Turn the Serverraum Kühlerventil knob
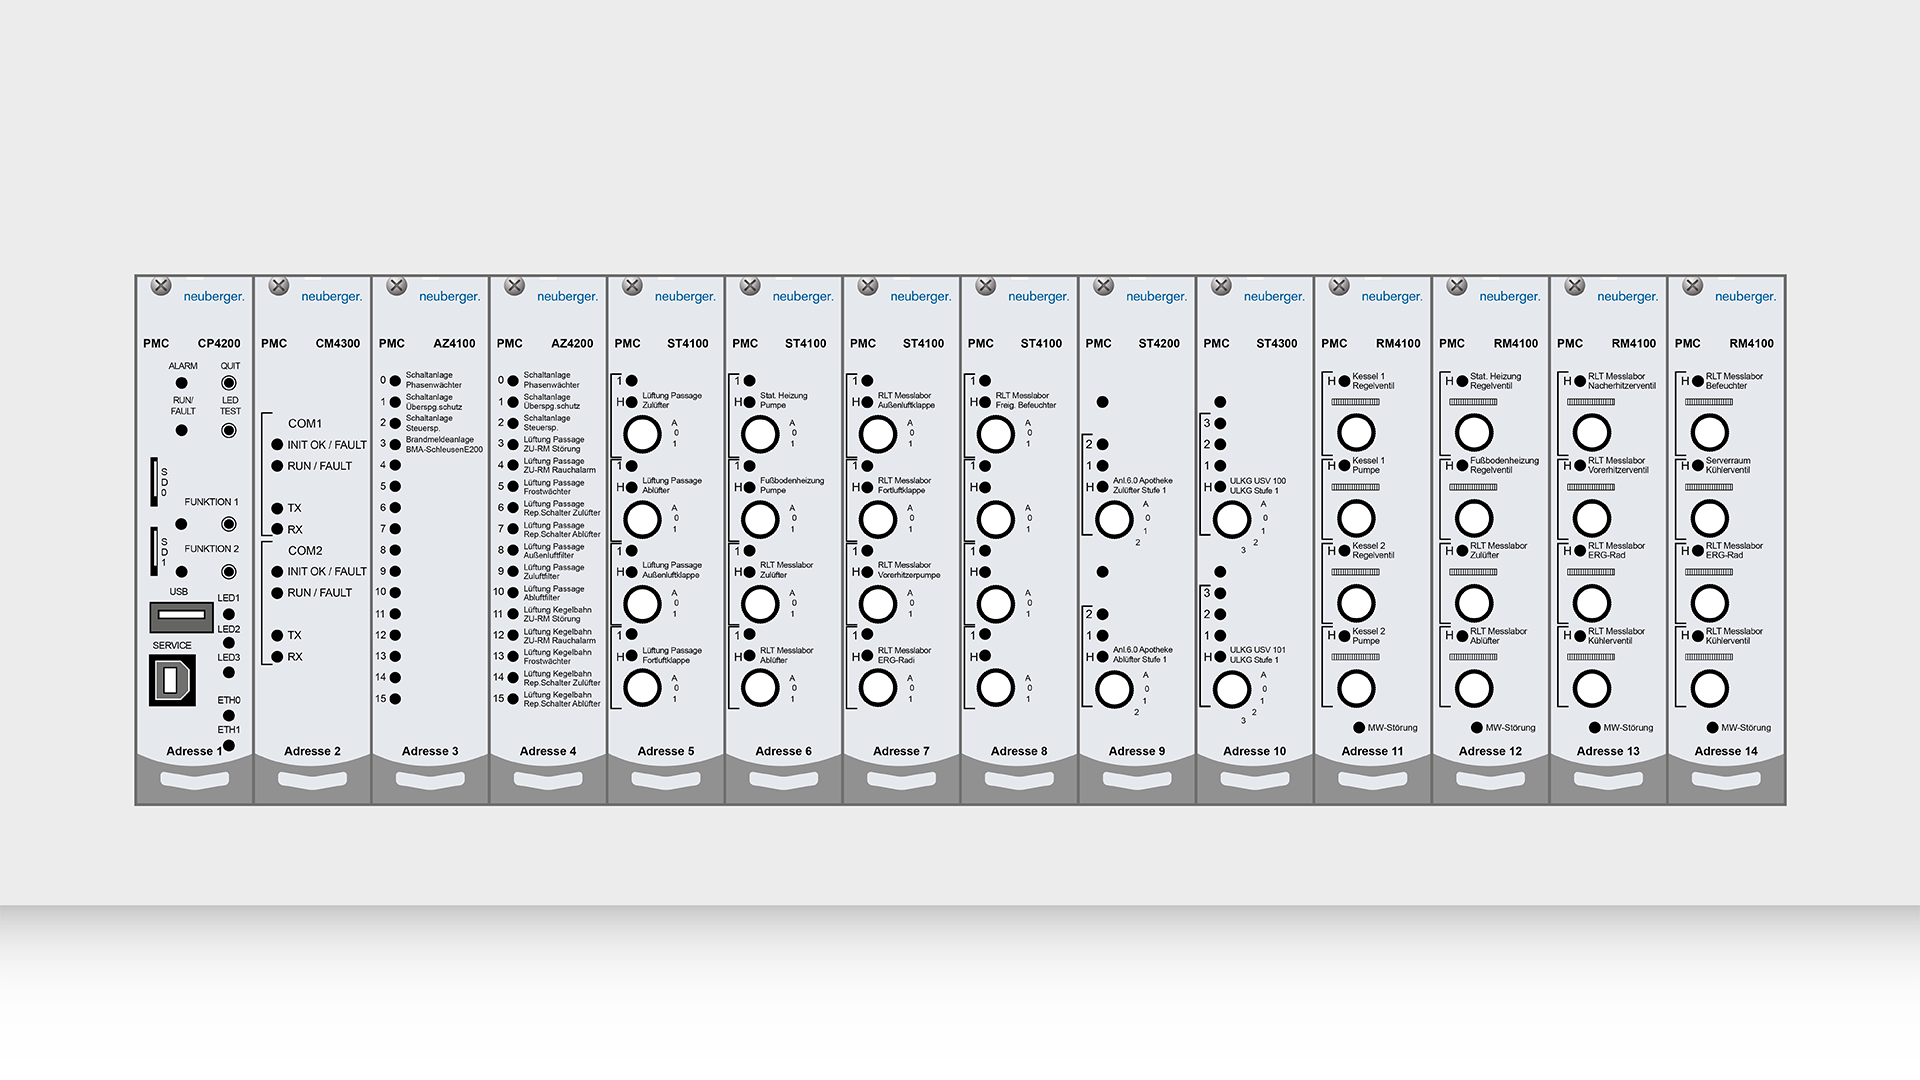1920x1080 pixels. click(x=1709, y=519)
